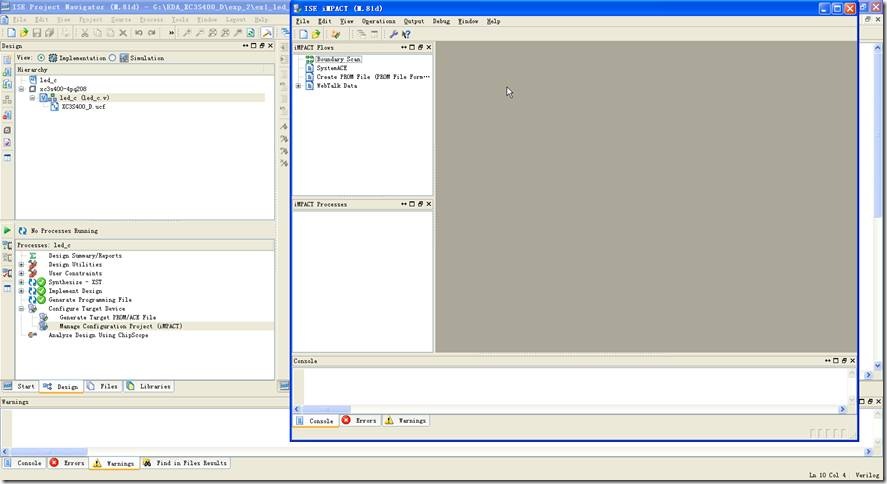This screenshot has width=887, height=484.
Task: Collapse the Configure Target Device process
Action: (x=21, y=309)
